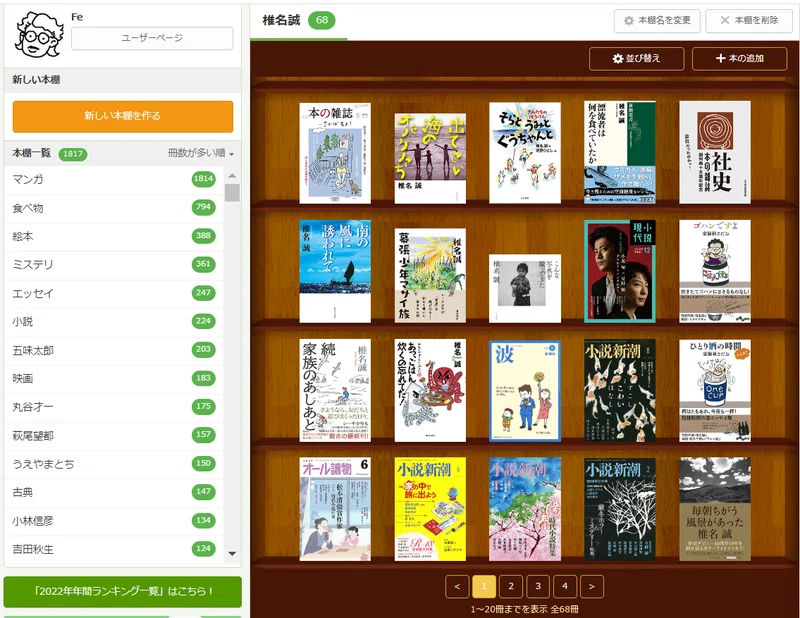The width and height of the screenshot is (800, 618).
Task: Click the shelf list scroll-up arrow
Action: click(232, 176)
